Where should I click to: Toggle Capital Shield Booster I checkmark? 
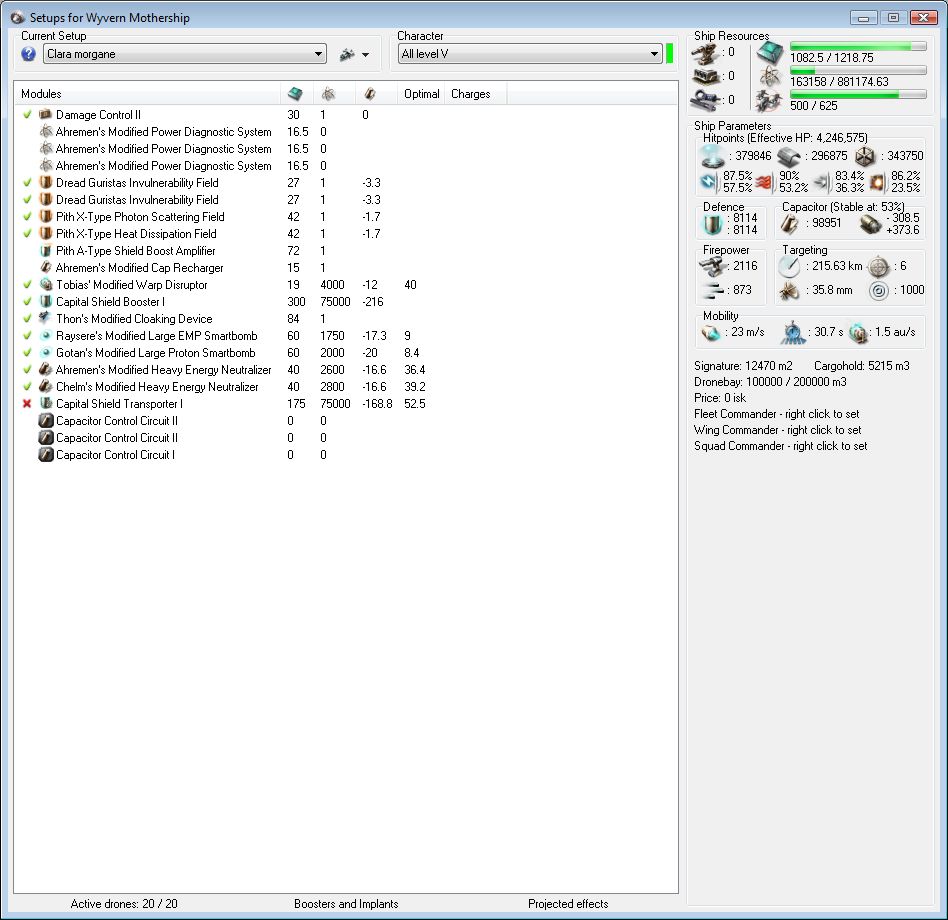(27, 301)
